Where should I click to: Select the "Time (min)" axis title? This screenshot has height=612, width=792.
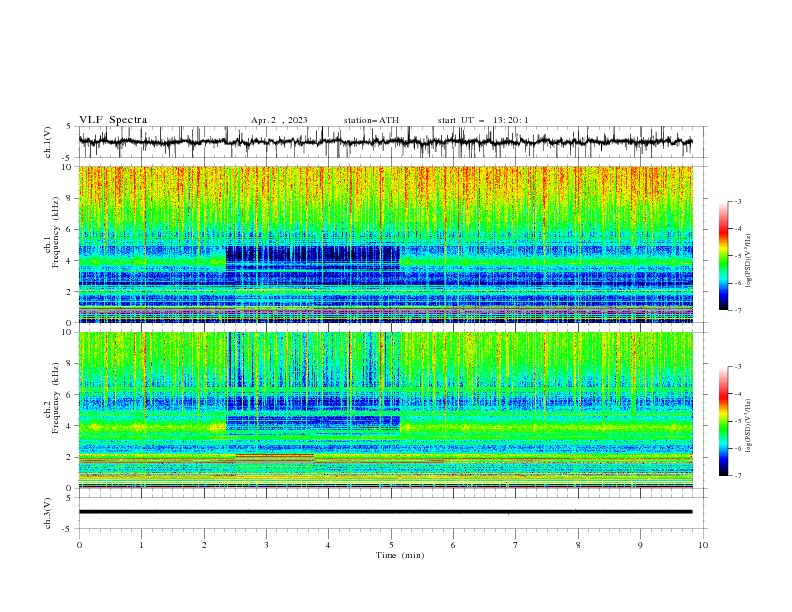(x=400, y=555)
